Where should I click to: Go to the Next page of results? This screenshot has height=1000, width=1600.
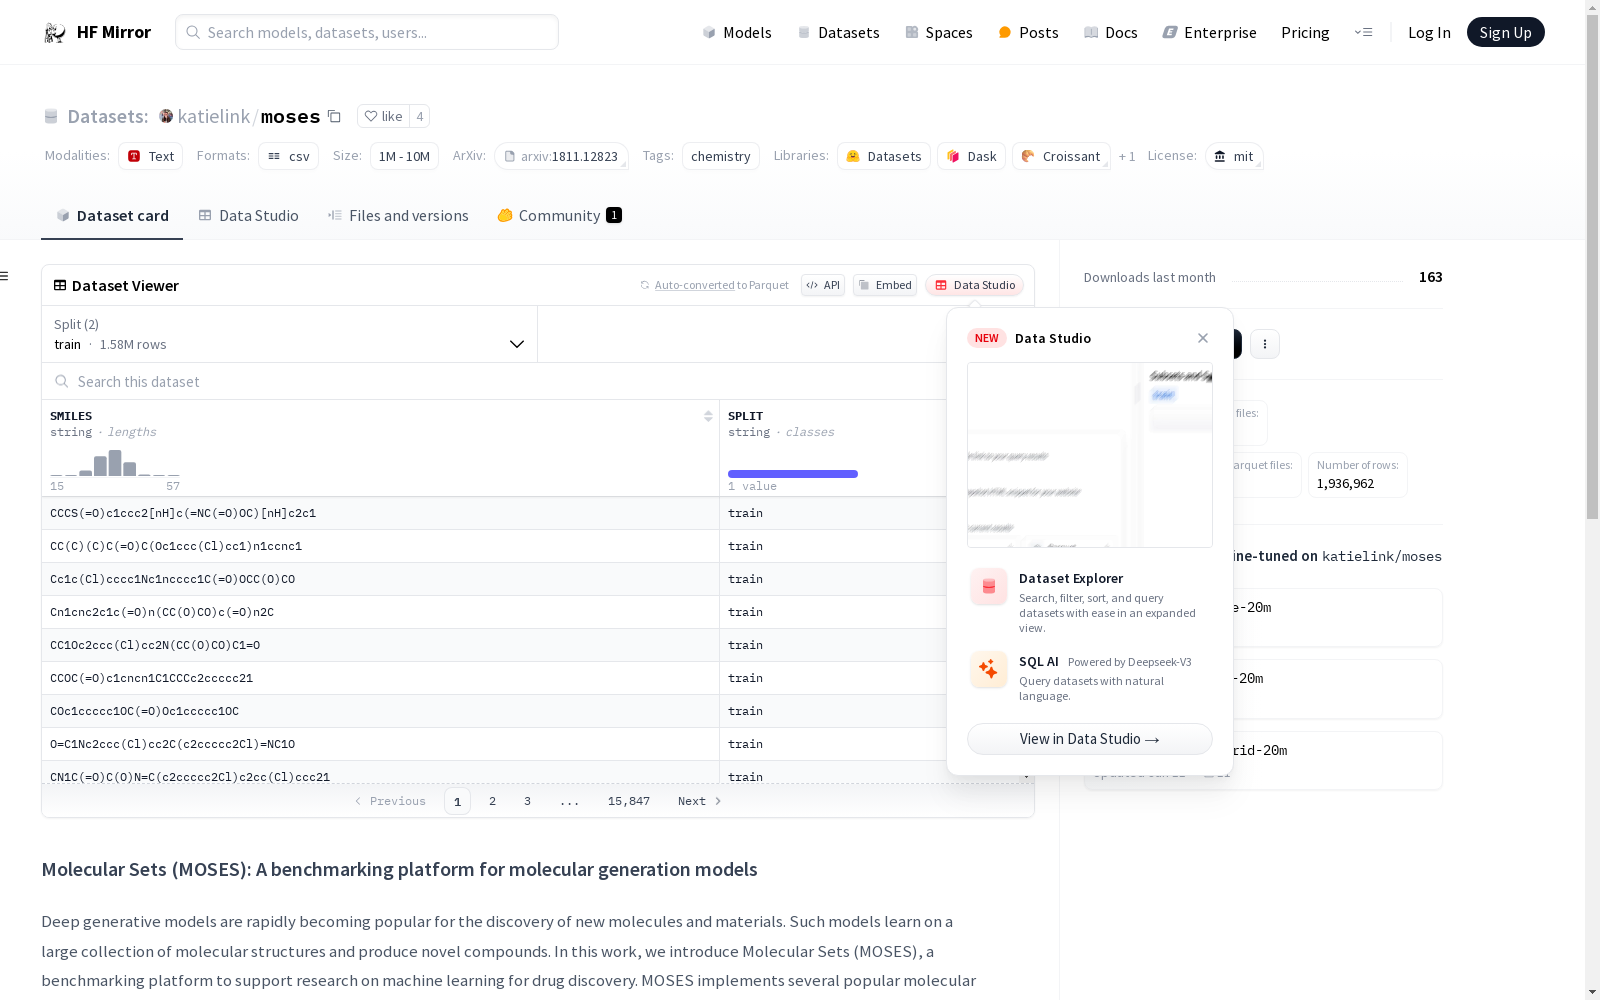coord(700,801)
